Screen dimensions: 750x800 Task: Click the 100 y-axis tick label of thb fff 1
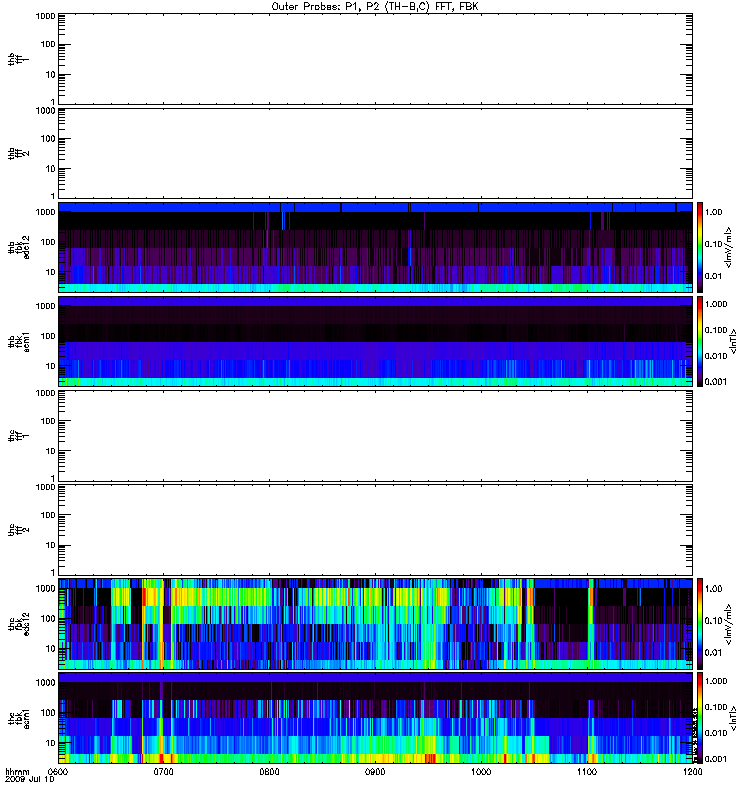point(48,44)
